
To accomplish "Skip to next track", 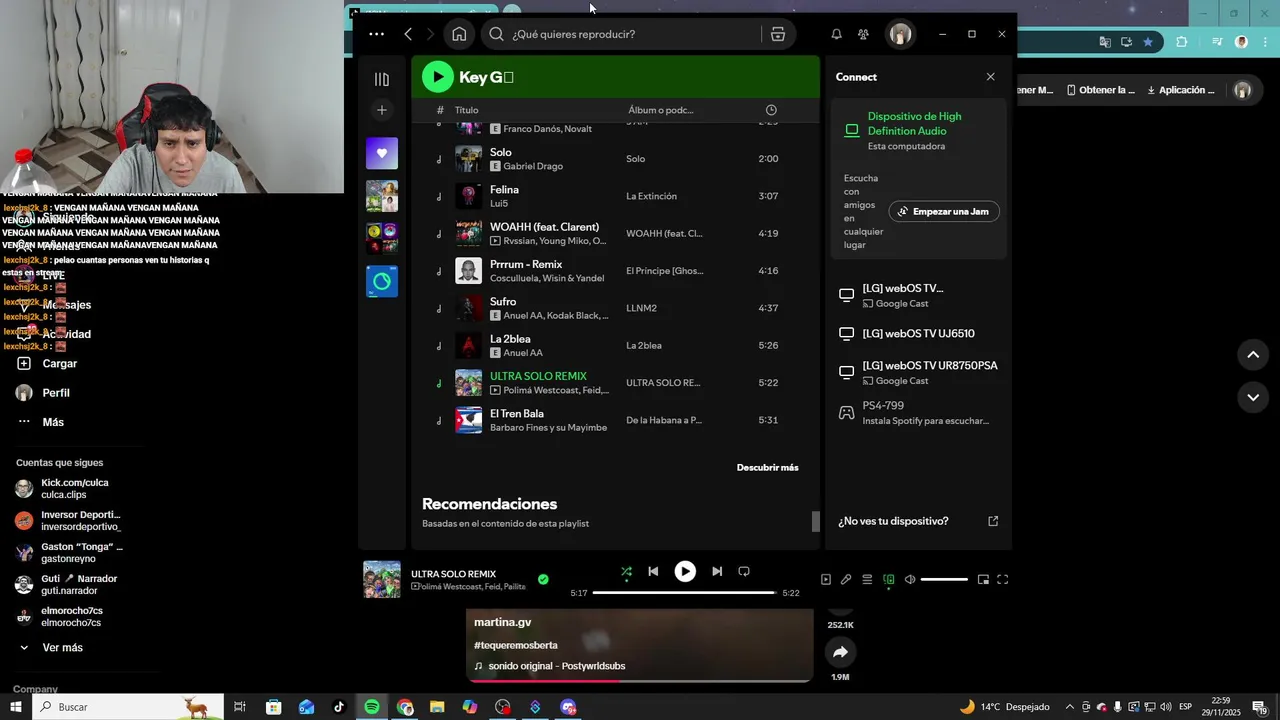I will coord(717,572).
